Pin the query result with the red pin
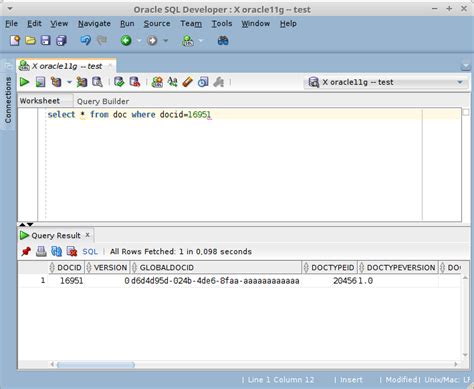The width and height of the screenshot is (474, 389). pos(26,251)
